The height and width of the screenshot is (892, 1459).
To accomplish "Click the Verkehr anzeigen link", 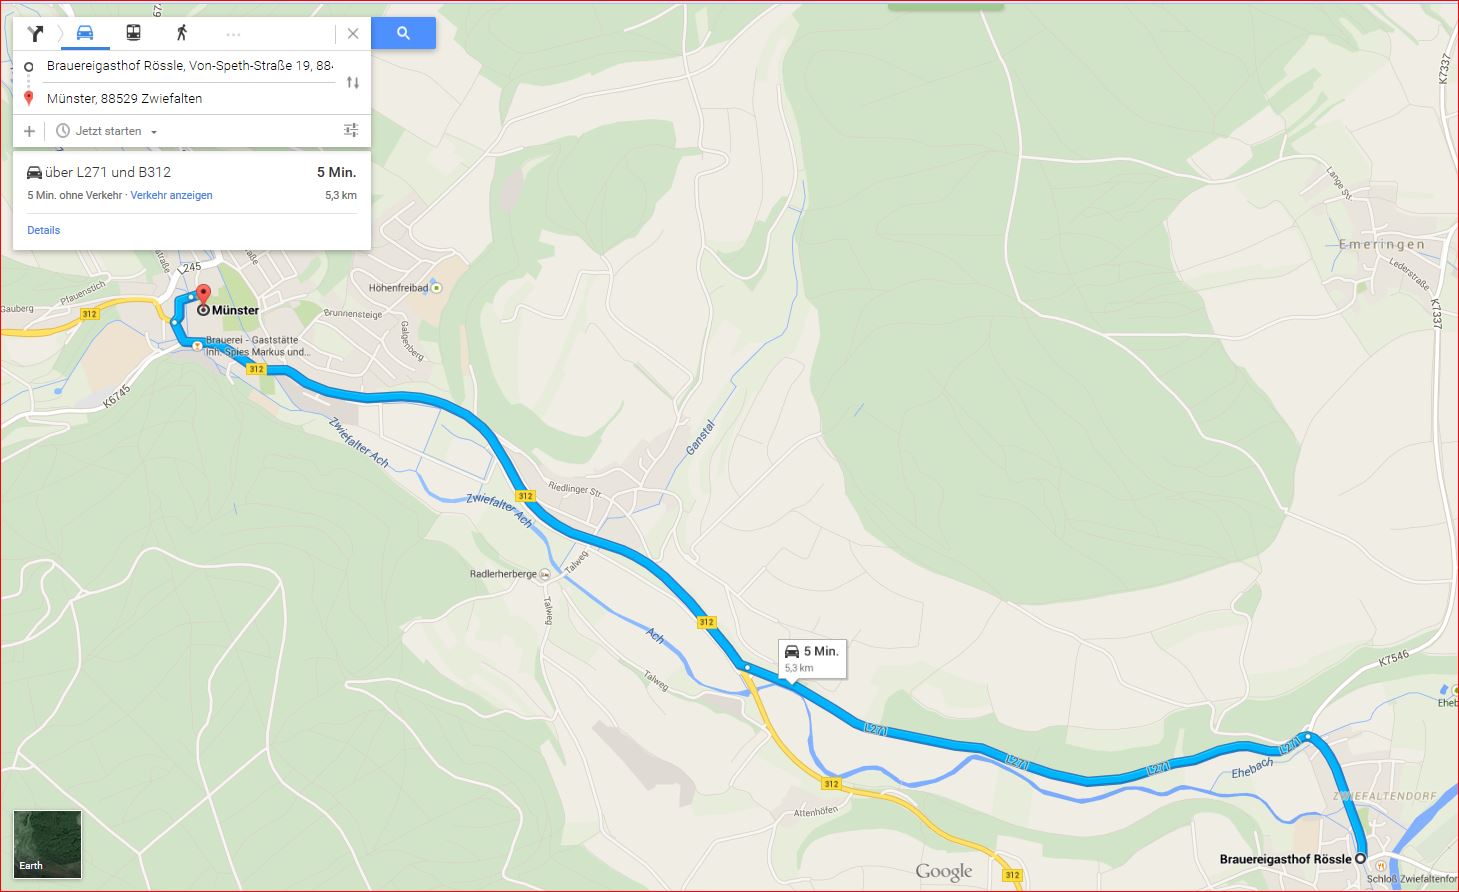I will [171, 195].
